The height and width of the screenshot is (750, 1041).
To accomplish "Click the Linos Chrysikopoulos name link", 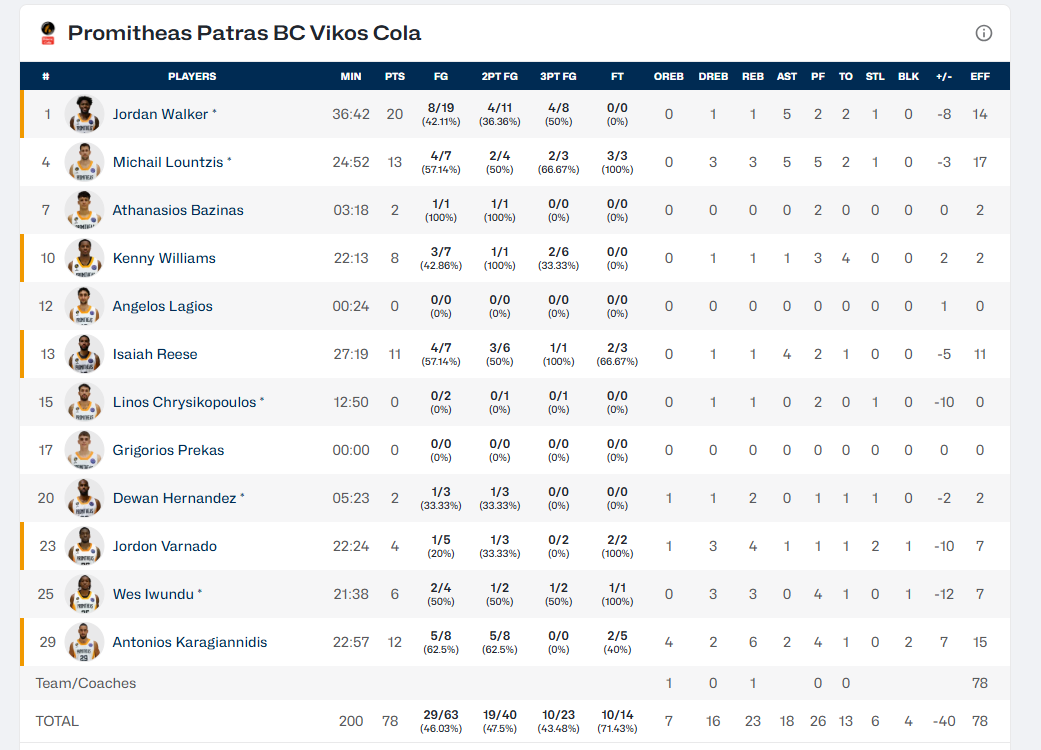I will tap(184, 402).
